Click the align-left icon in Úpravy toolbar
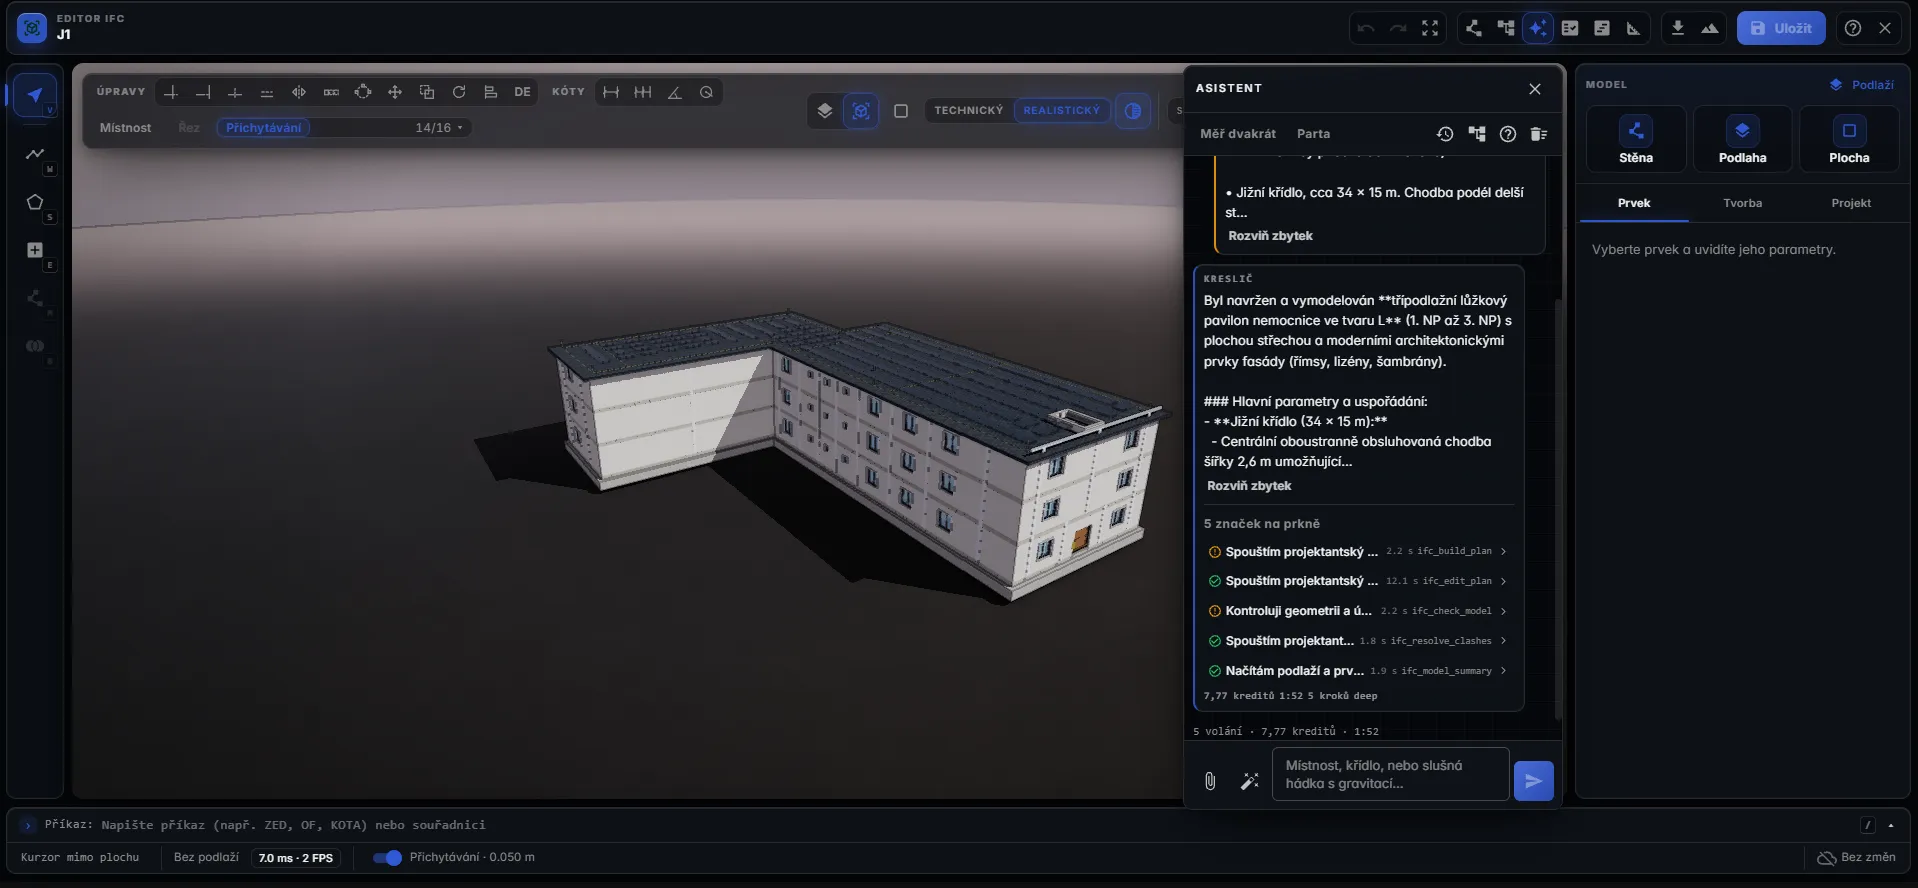1918x888 pixels. pos(491,92)
